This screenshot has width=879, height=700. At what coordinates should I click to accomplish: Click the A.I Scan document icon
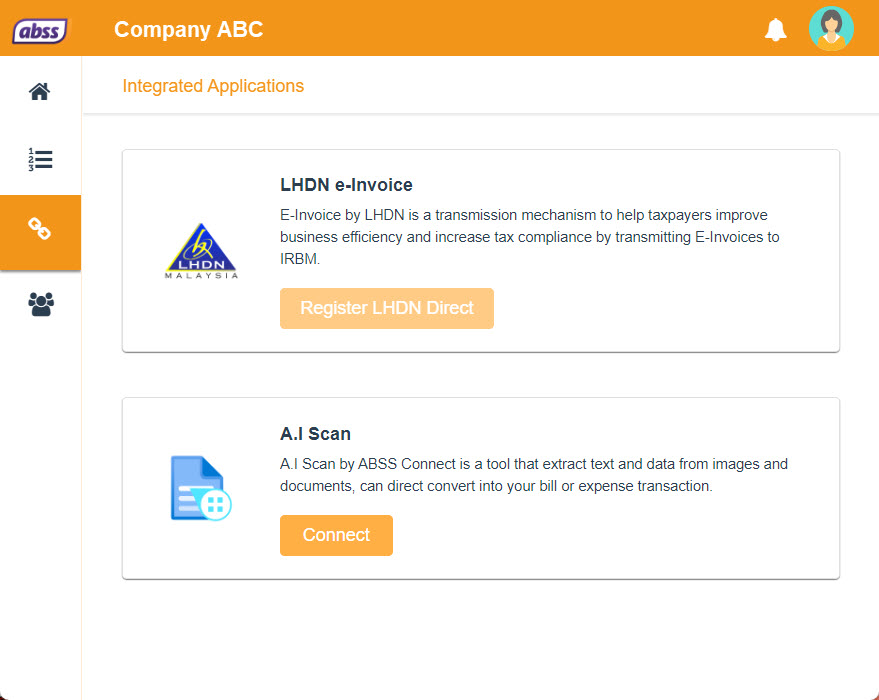200,488
